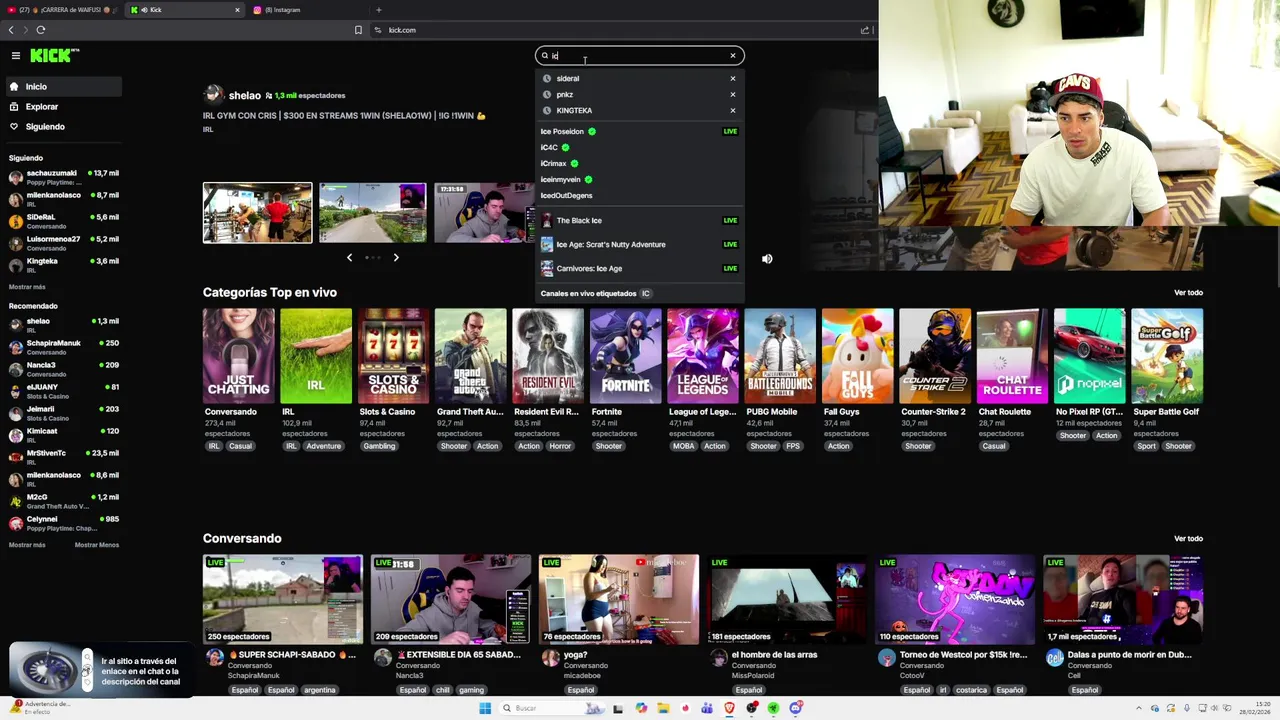Go to Inicio in sidebar

pyautogui.click(x=62, y=87)
